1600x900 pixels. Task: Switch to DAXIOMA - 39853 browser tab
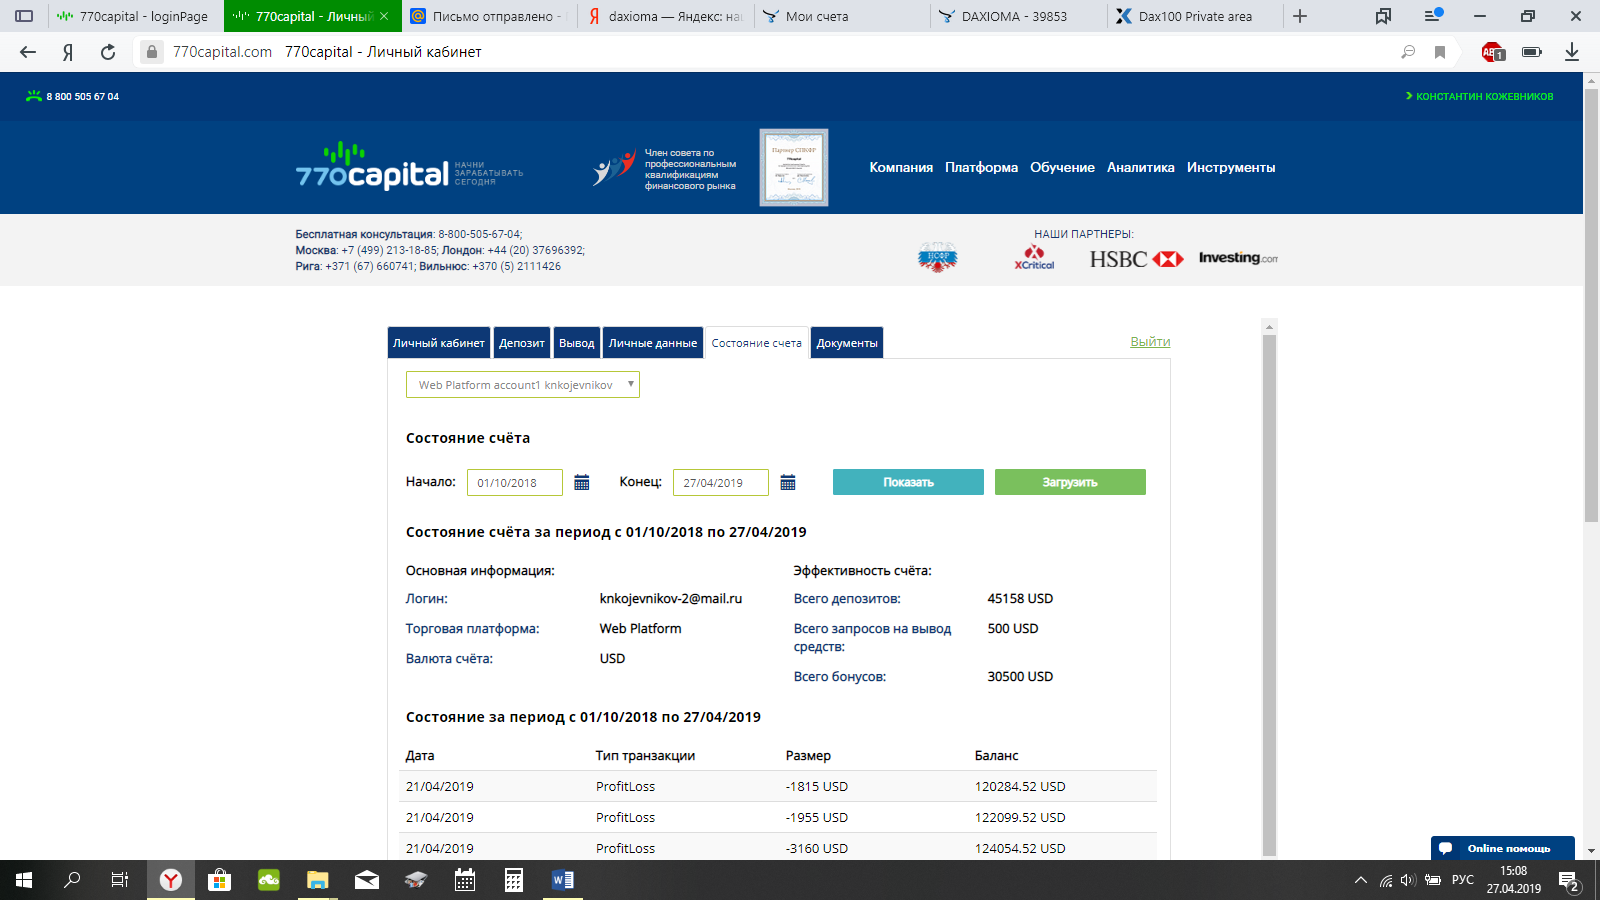1018,16
